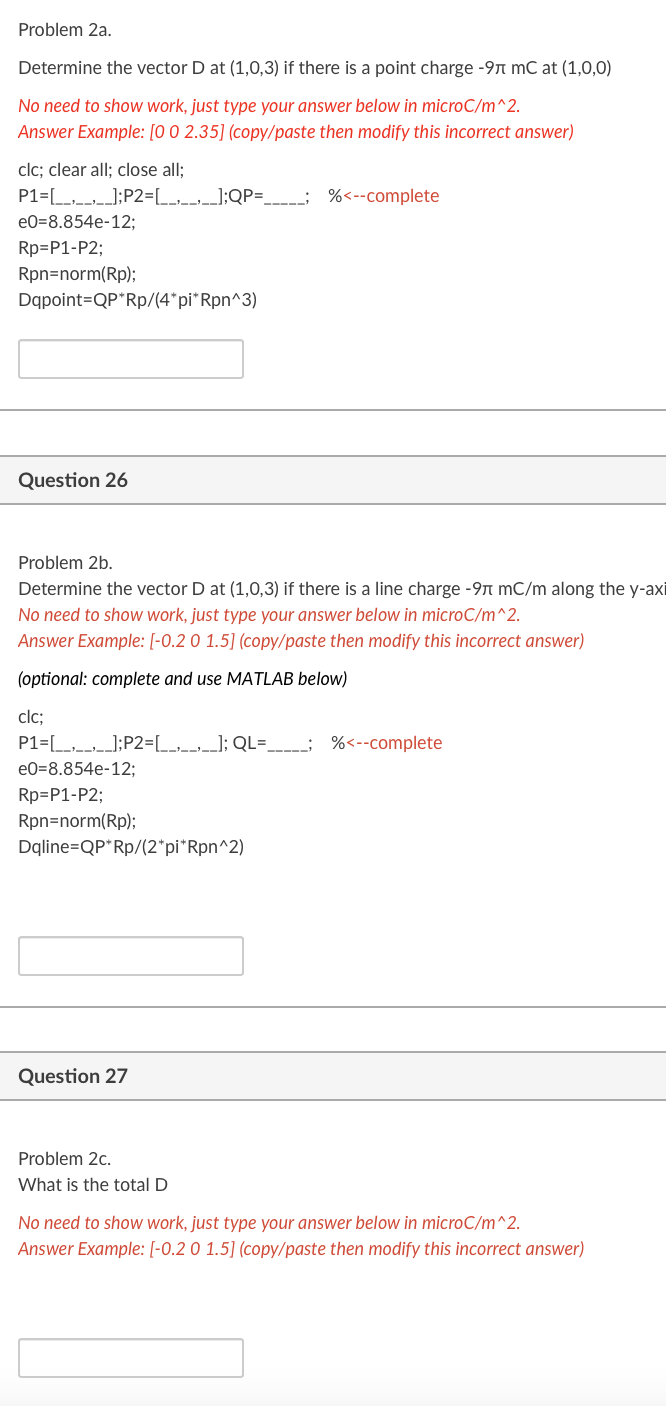Select the Question 26 header
The image size is (666, 1406).
tap(72, 480)
